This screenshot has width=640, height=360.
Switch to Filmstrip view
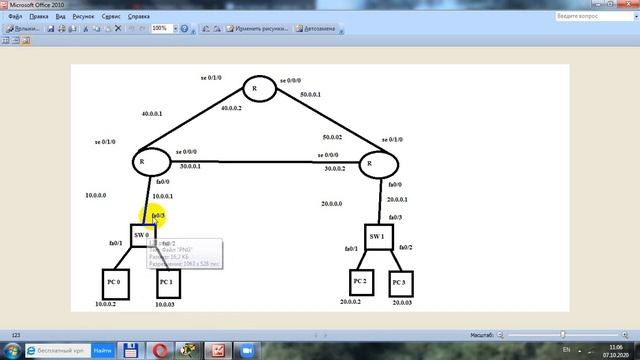click(16, 40)
